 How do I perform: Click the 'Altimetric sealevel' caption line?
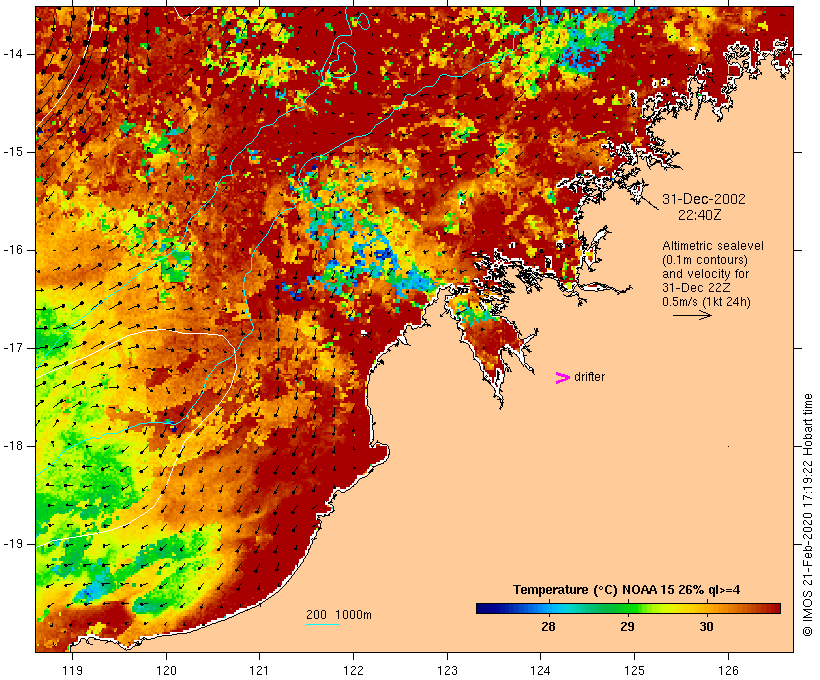(712, 245)
